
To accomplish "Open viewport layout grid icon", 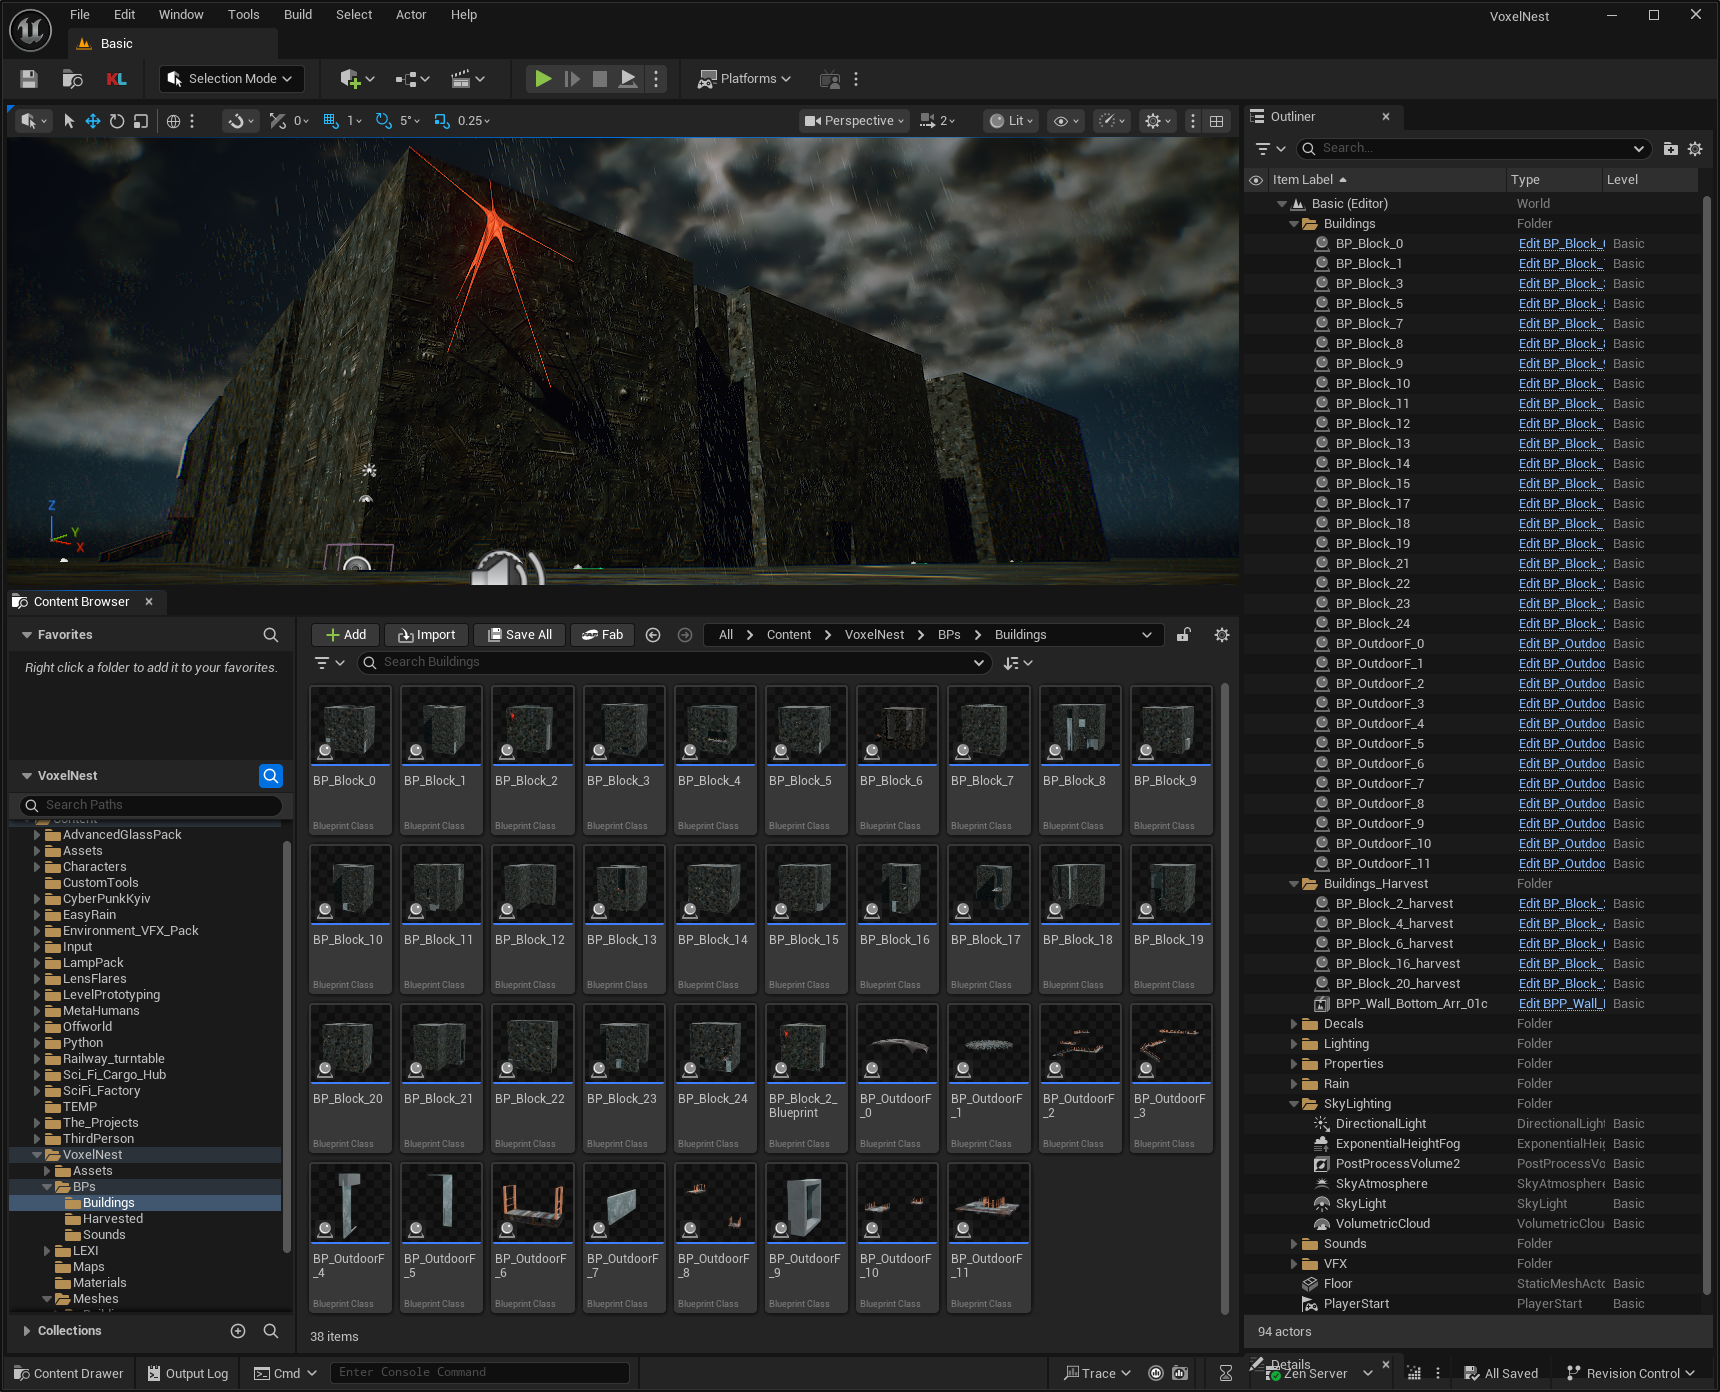I will pos(1217,121).
